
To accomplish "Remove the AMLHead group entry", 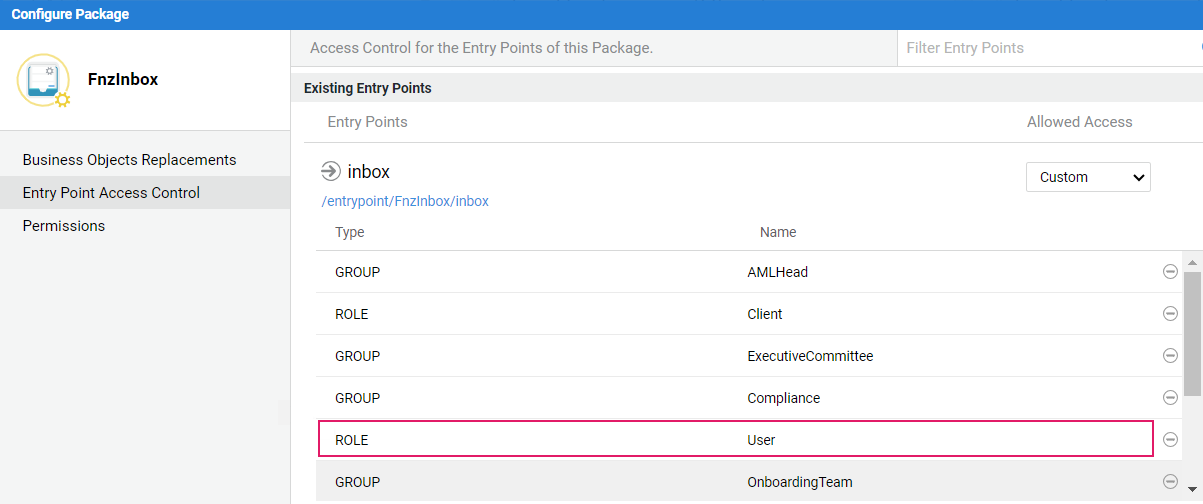I will coord(1170,272).
